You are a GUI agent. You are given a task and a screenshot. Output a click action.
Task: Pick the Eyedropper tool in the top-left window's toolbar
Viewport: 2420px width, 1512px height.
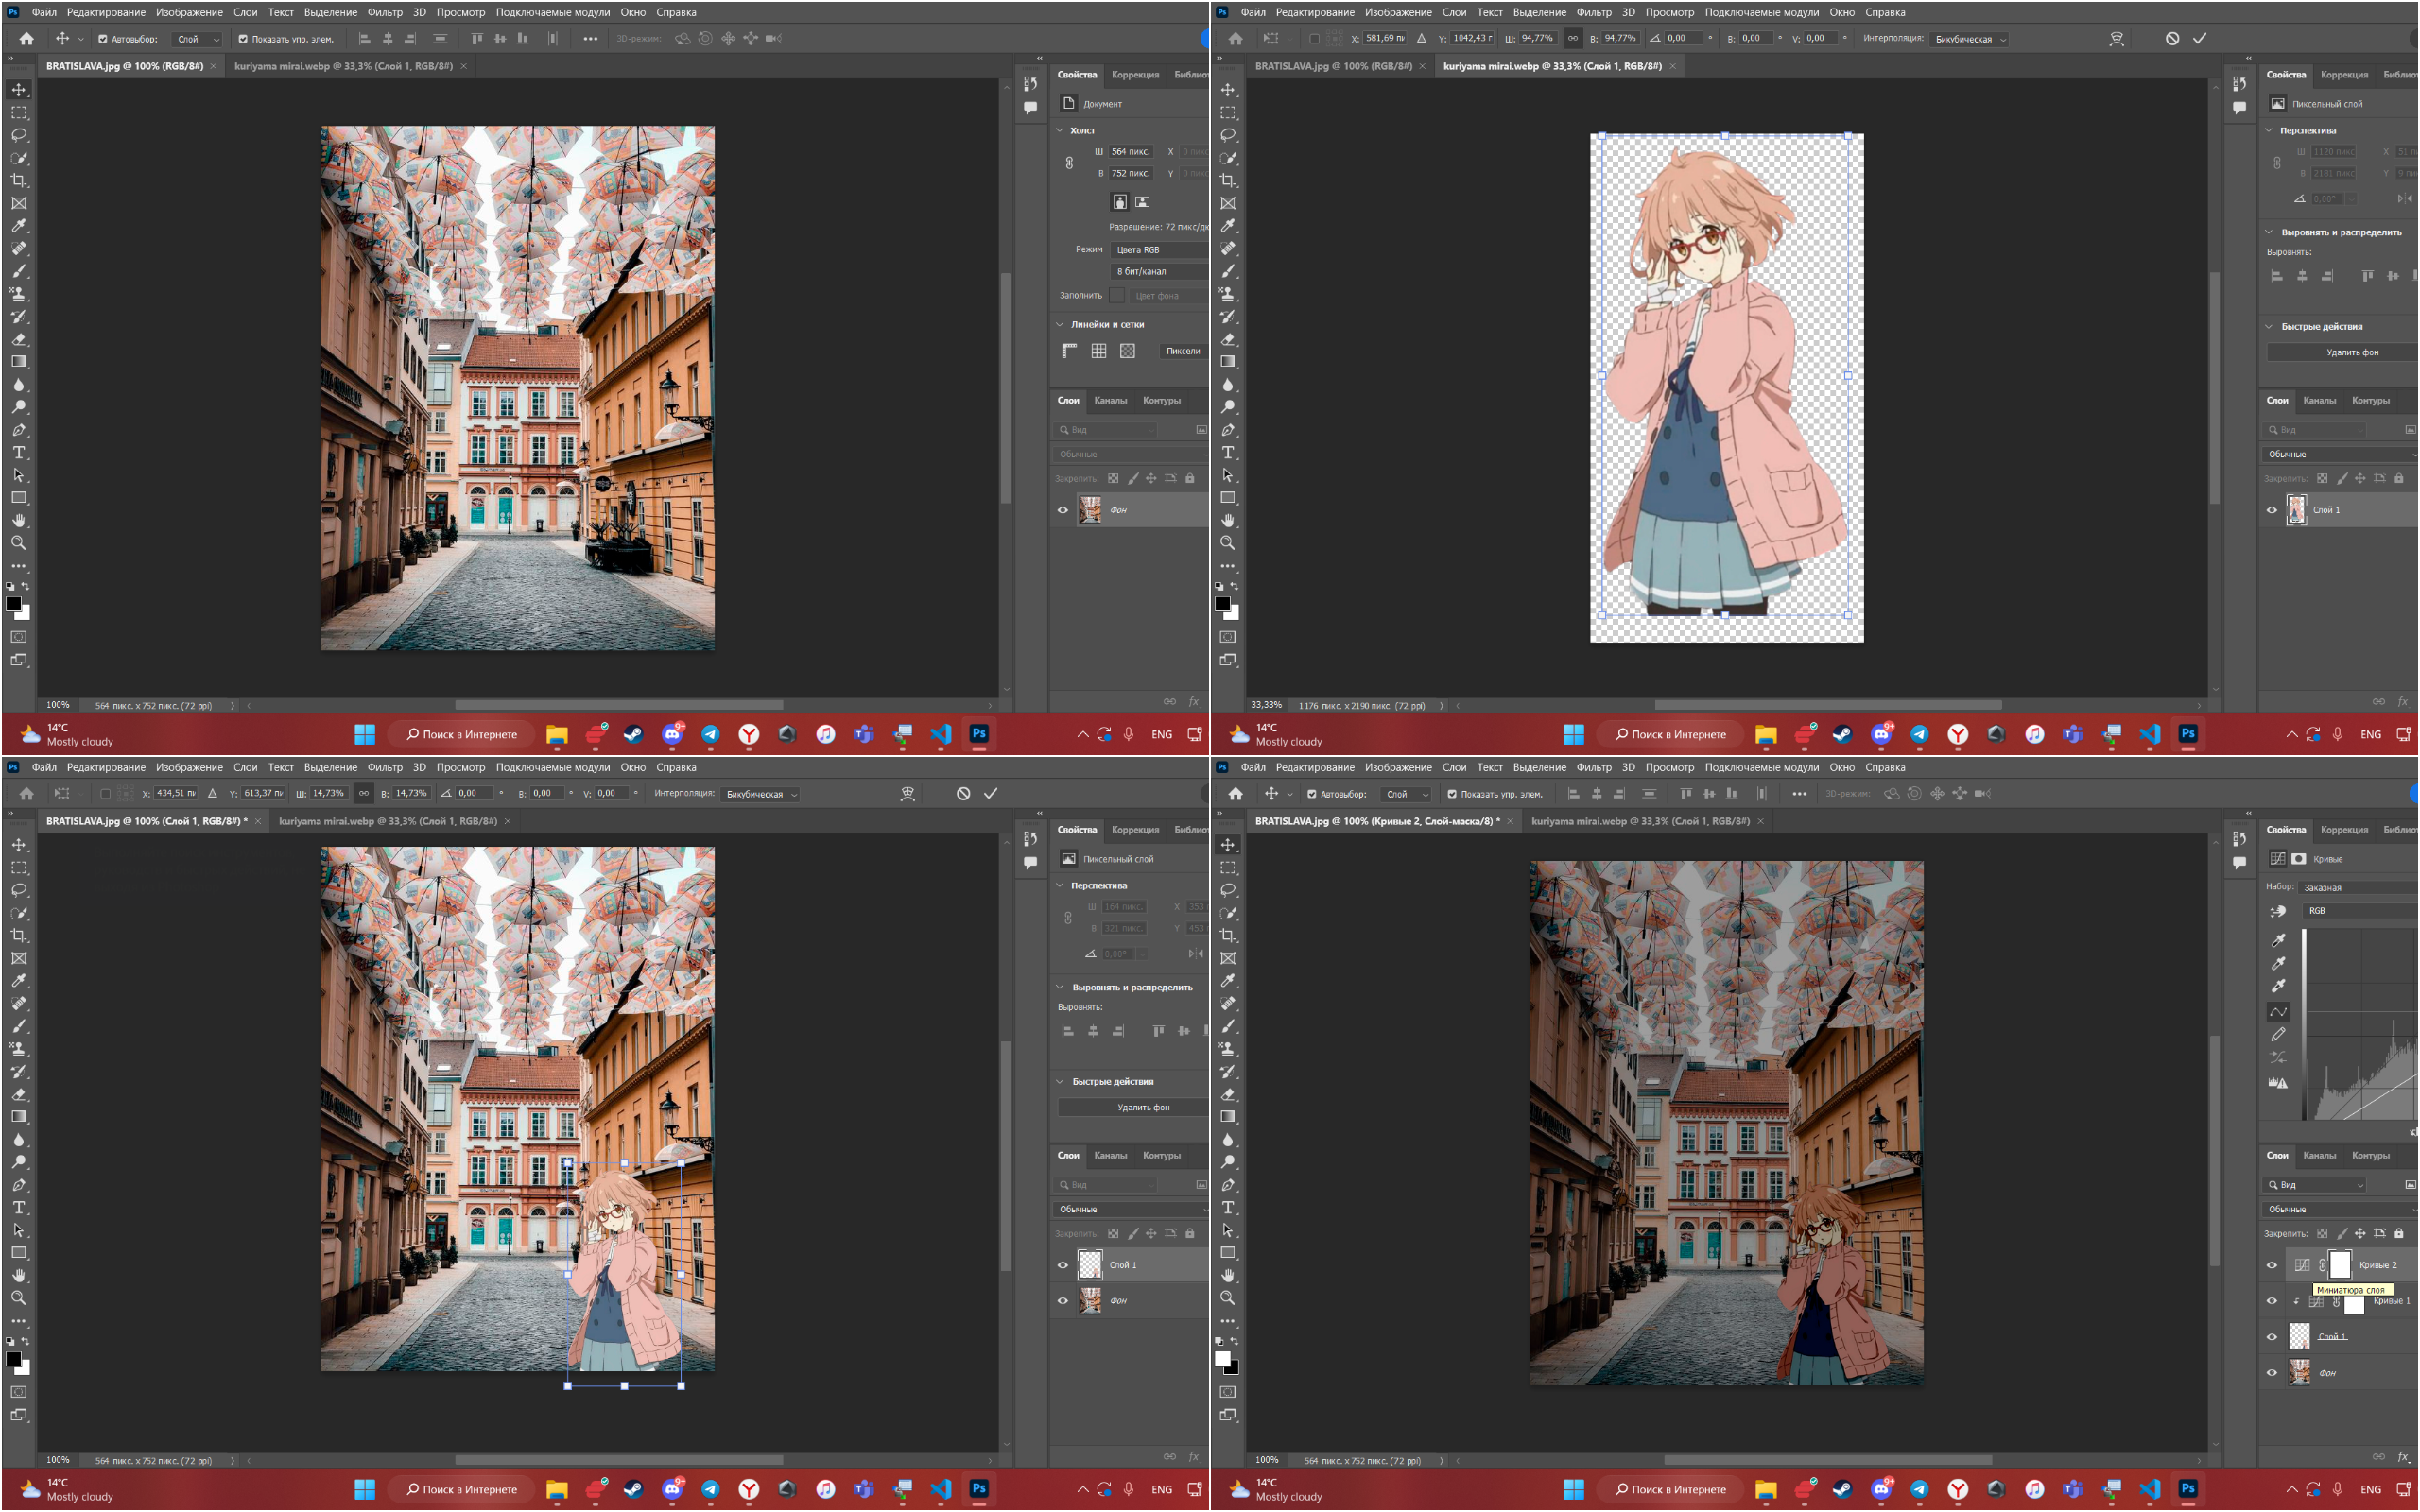coord(18,226)
